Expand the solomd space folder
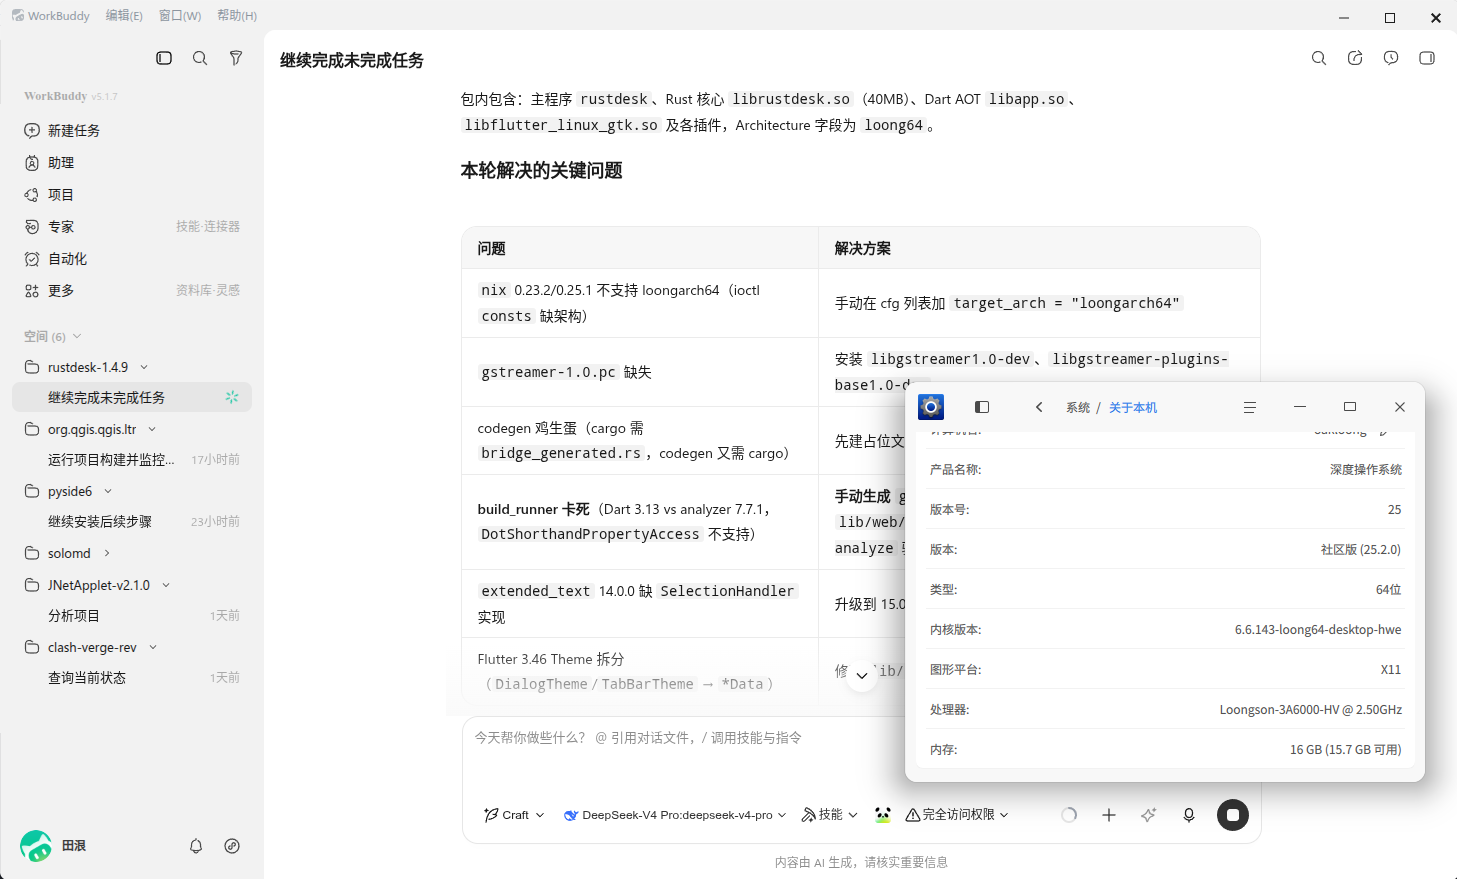The width and height of the screenshot is (1457, 879). 107,553
